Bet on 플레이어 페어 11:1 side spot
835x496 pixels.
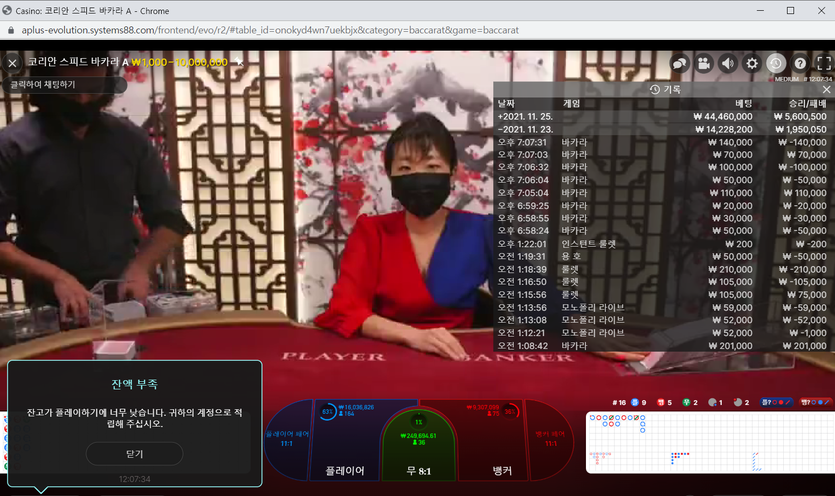(x=287, y=439)
